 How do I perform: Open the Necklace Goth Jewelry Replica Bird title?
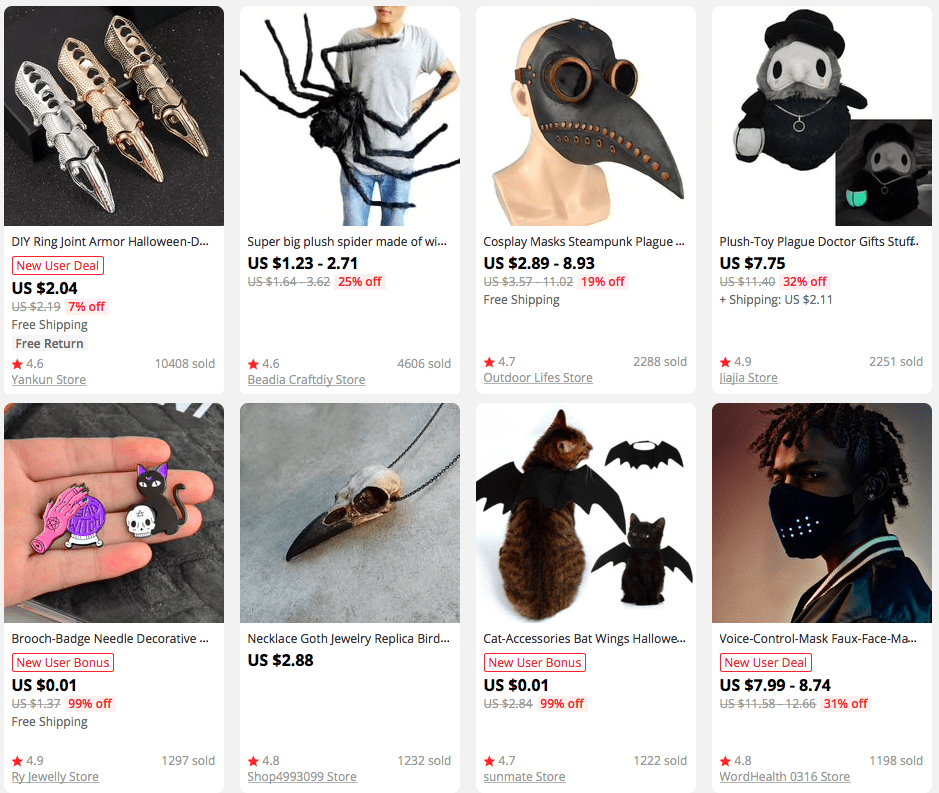pyautogui.click(x=349, y=639)
